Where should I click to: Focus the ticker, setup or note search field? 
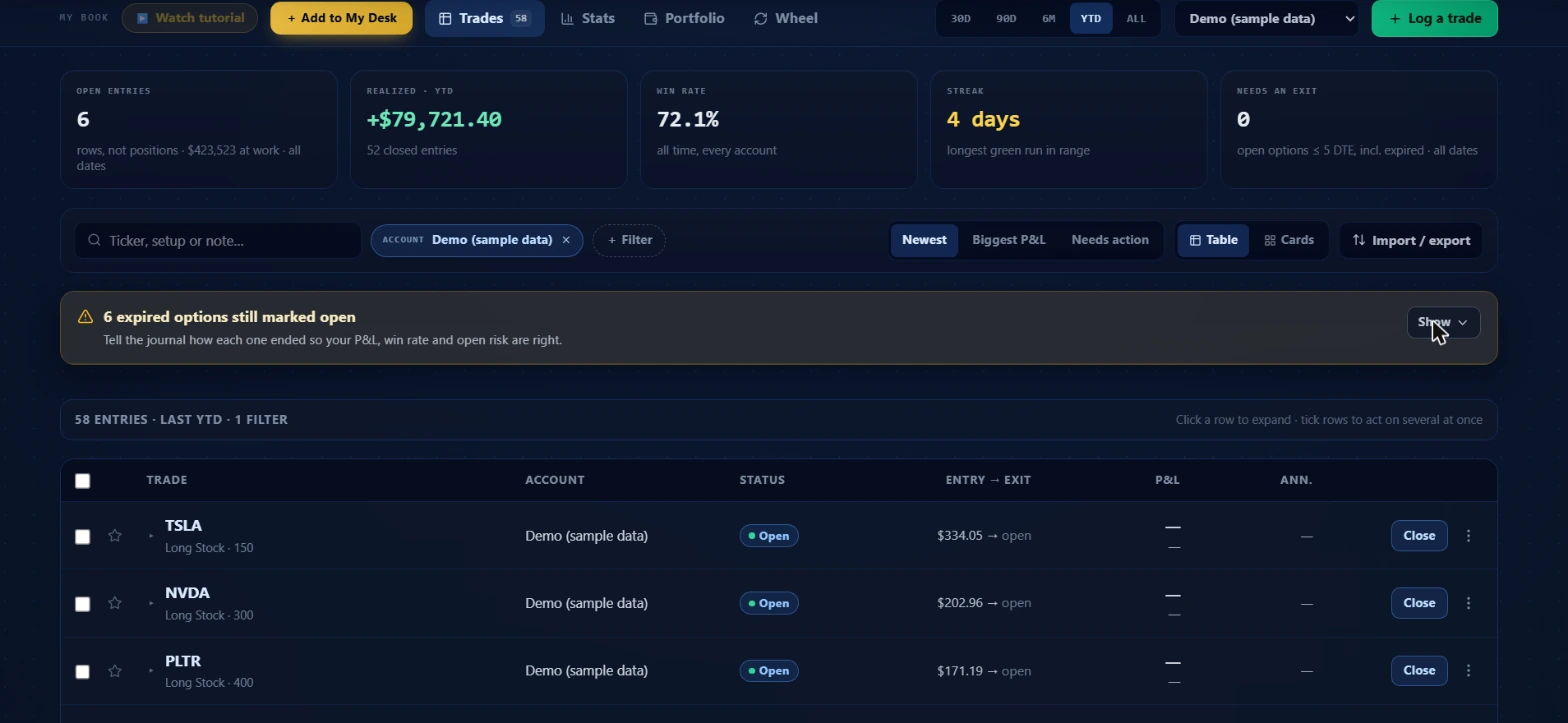(x=218, y=241)
